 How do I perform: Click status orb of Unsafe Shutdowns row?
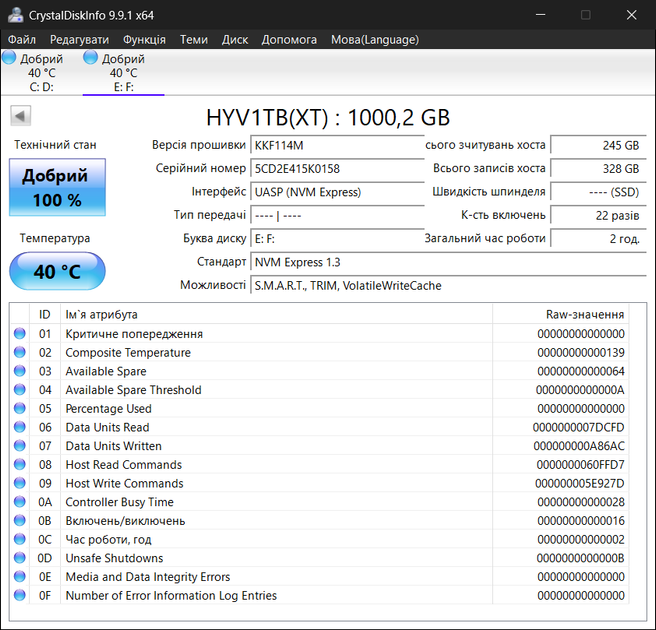(20, 558)
